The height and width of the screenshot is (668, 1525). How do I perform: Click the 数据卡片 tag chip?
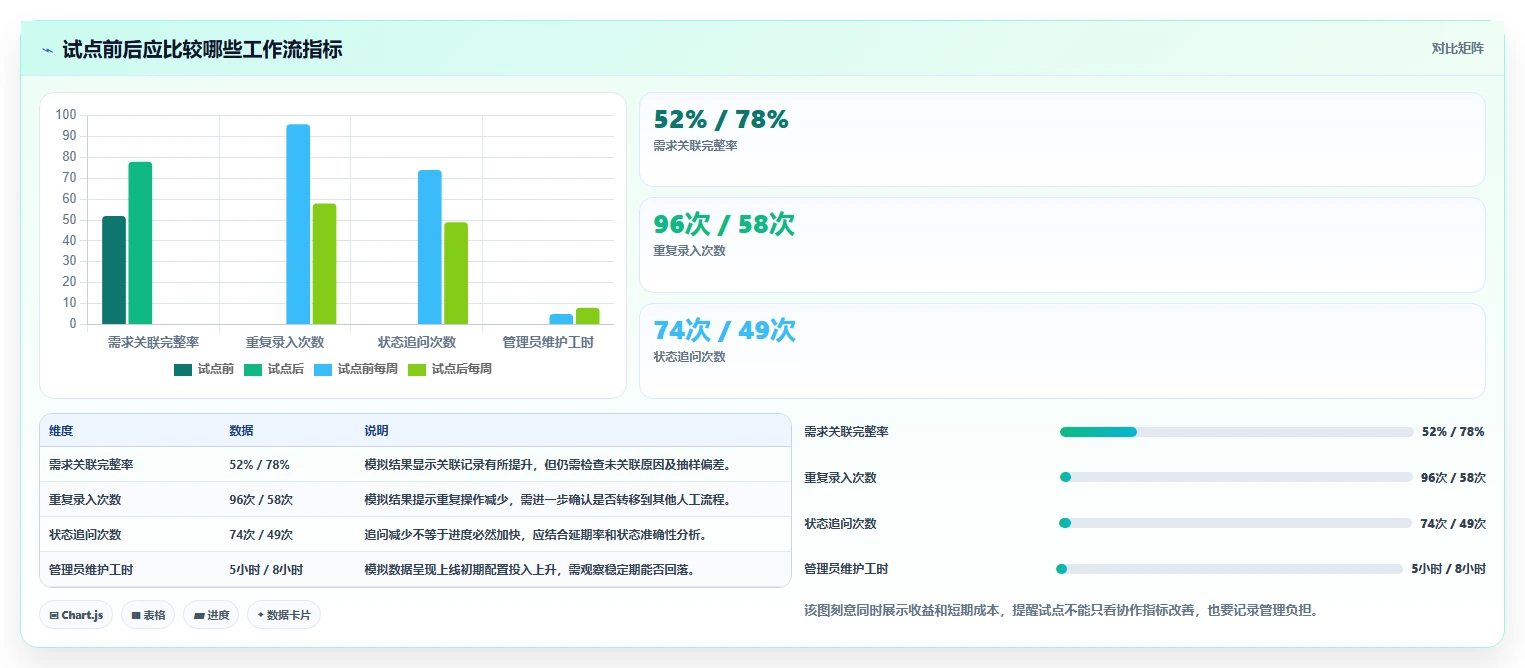click(x=284, y=615)
